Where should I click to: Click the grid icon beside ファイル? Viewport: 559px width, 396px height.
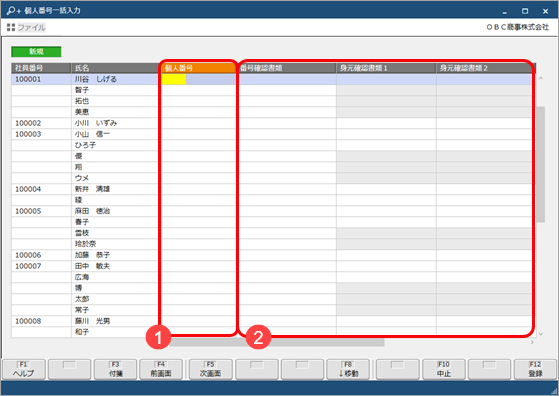coord(11,27)
